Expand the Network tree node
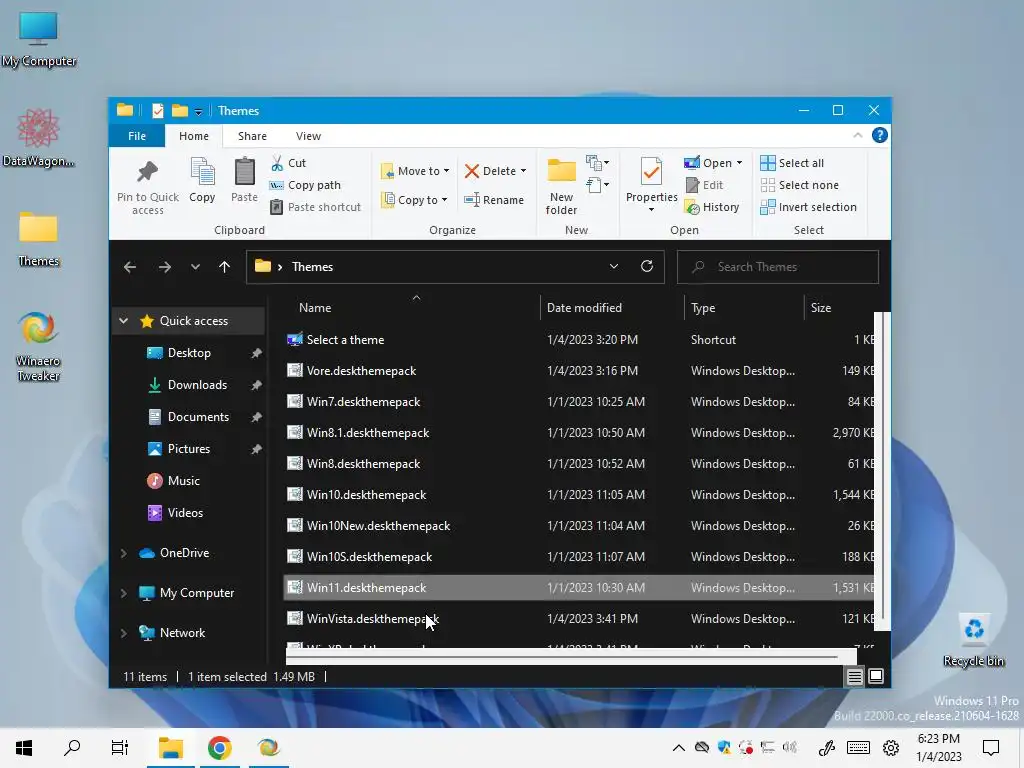The width and height of the screenshot is (1024, 768). 123,633
